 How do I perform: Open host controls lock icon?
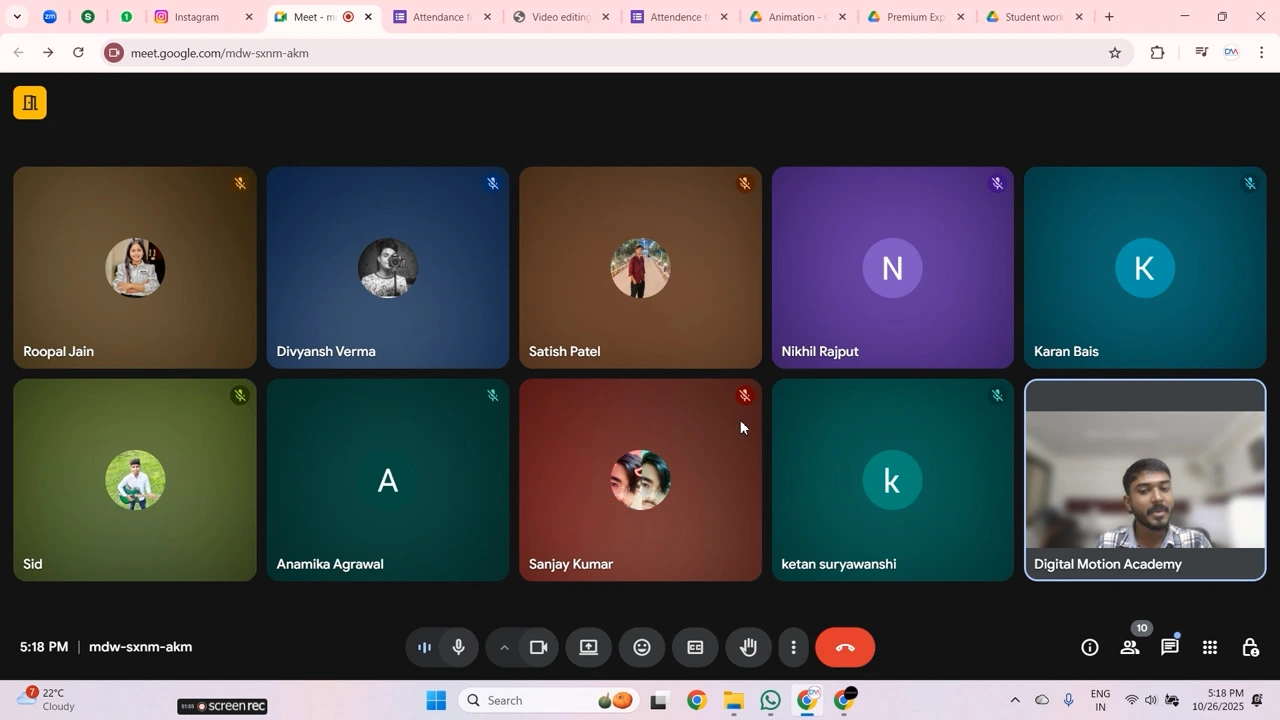point(1250,648)
